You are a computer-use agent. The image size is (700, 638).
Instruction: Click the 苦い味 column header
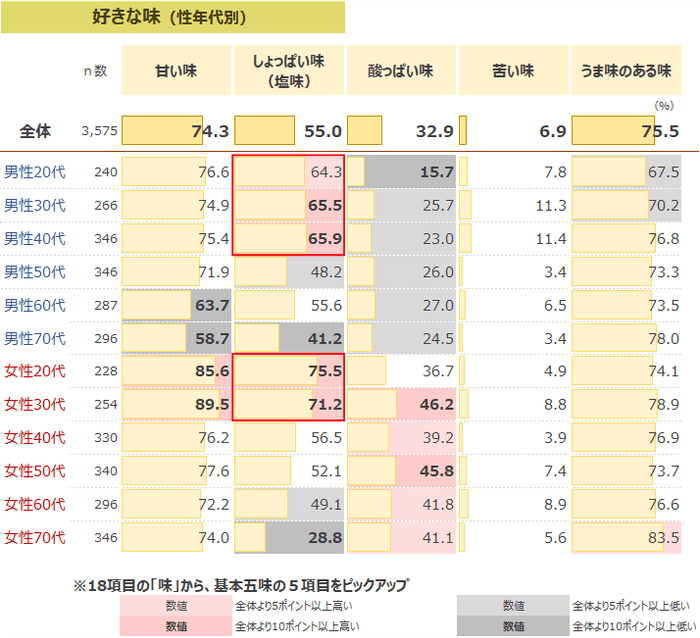pyautogui.click(x=514, y=71)
